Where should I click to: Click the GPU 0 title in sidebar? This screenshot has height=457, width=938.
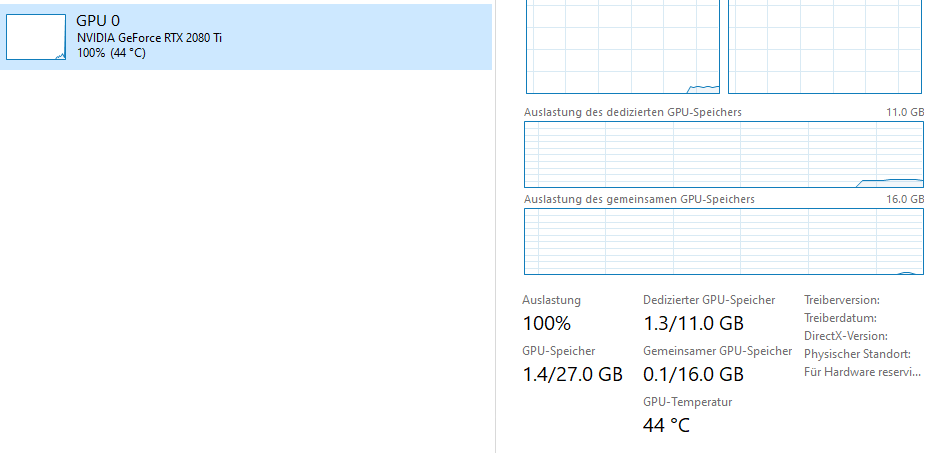(x=98, y=21)
